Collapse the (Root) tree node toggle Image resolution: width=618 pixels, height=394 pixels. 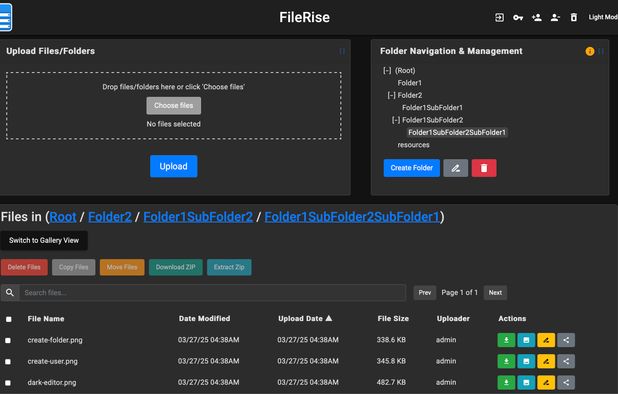coord(387,71)
